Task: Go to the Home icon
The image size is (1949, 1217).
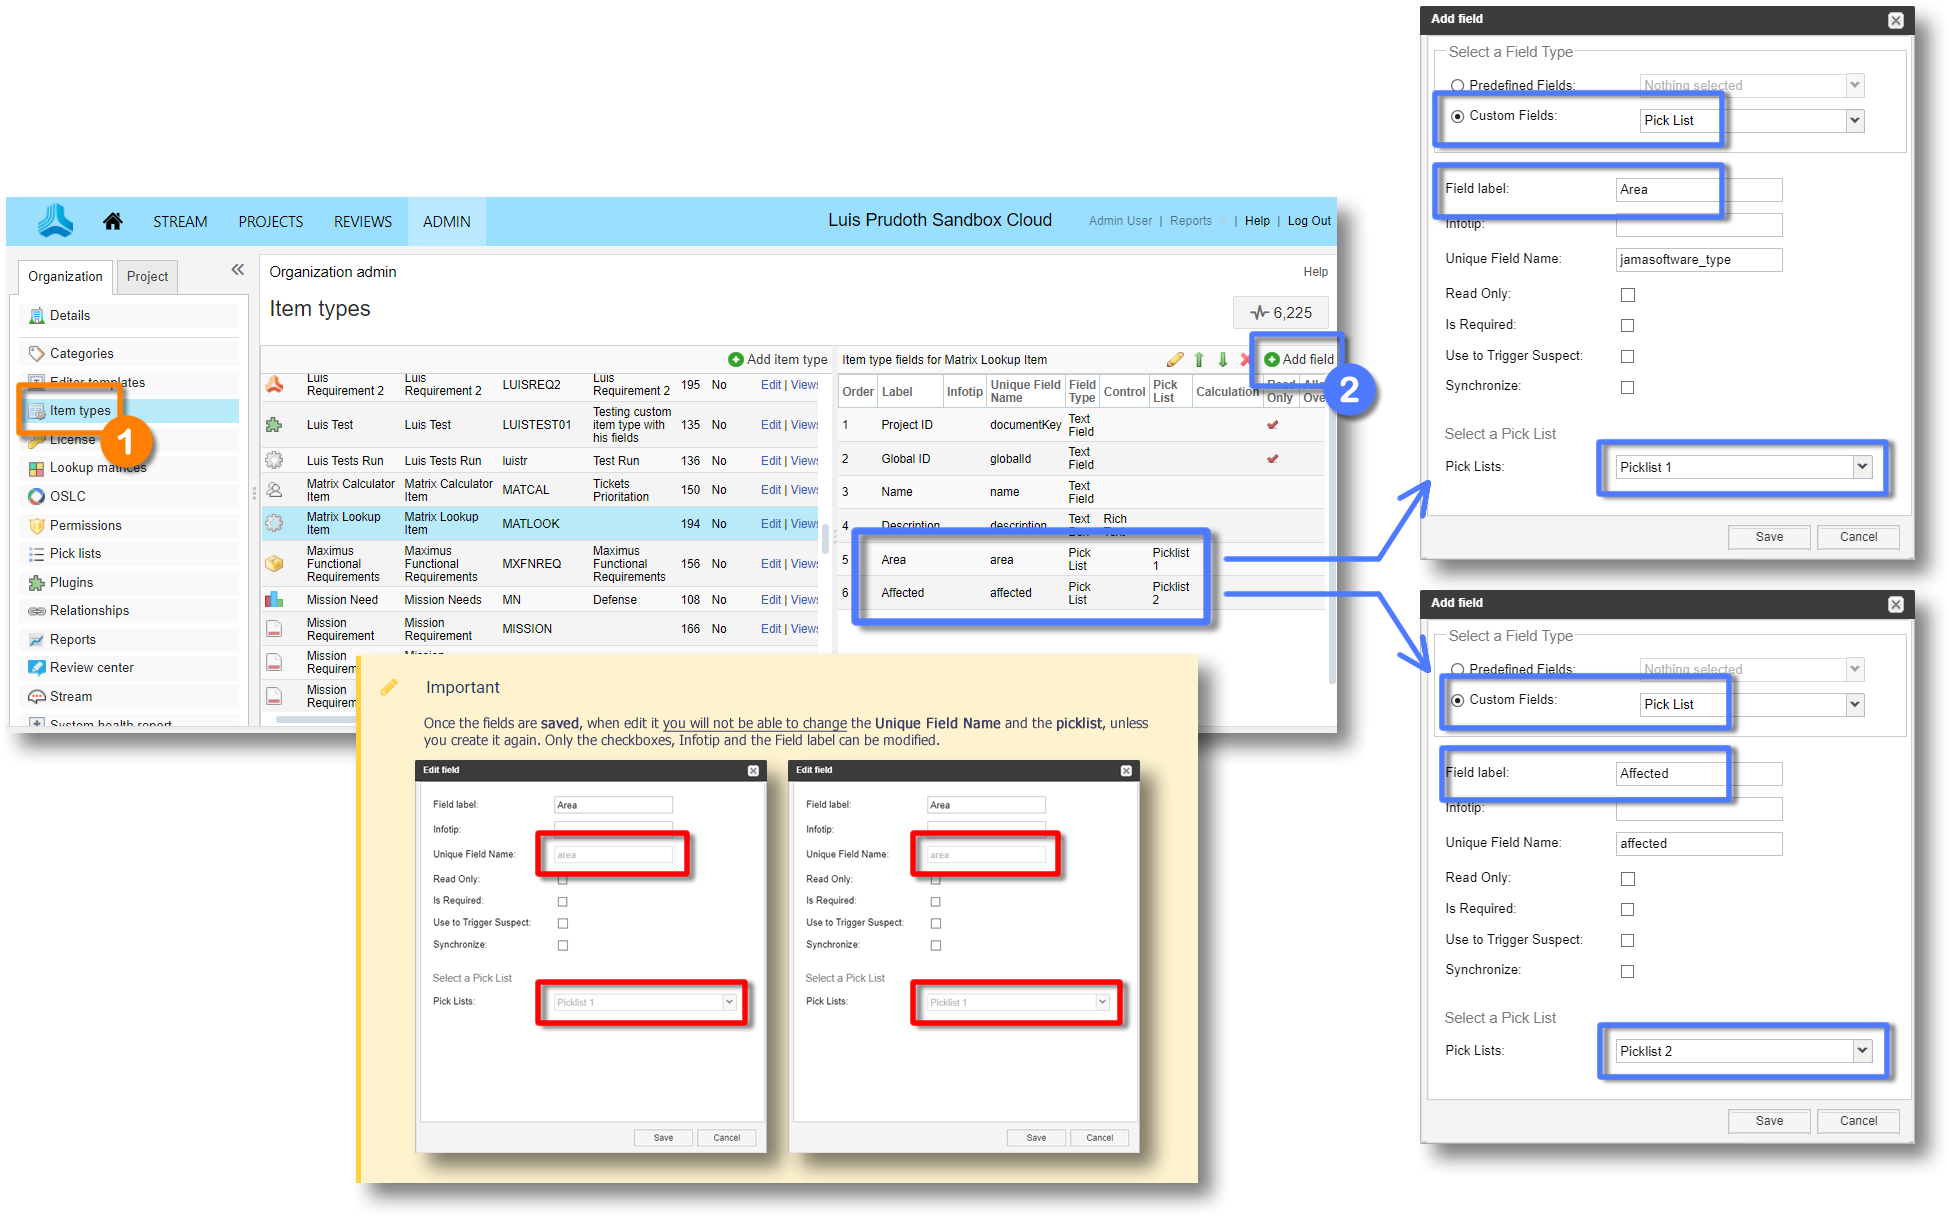Action: coord(113,221)
